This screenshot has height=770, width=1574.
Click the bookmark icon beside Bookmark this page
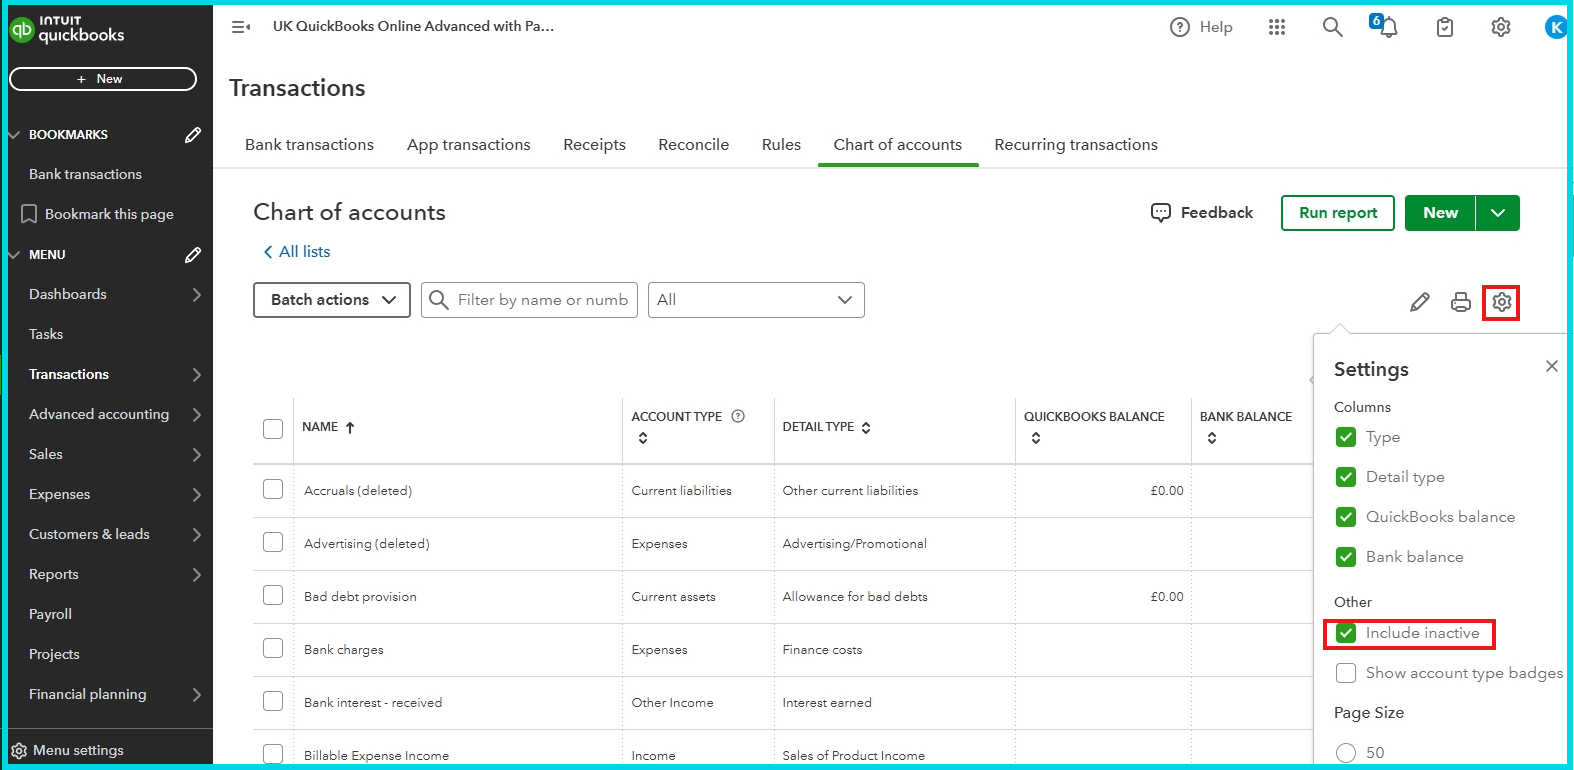(29, 214)
